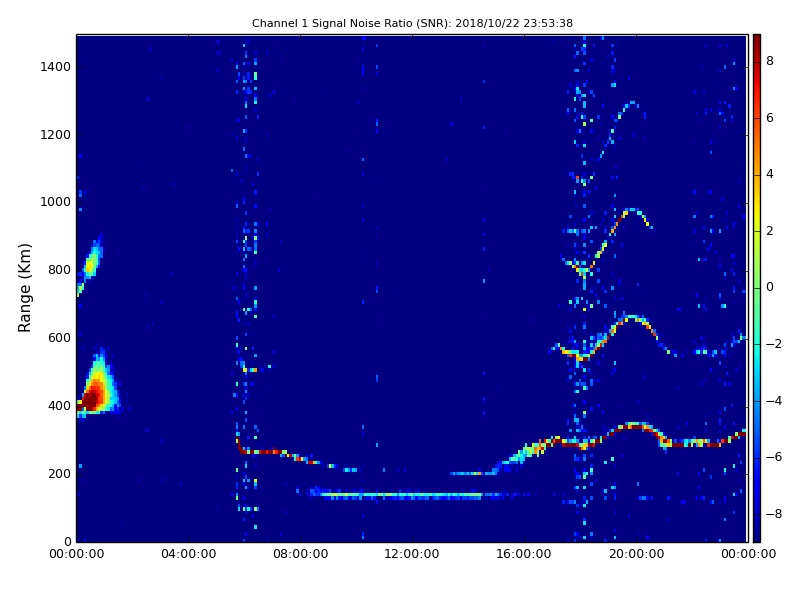Screen dimensions: 800x600
Task: Click the 20:00:00 time tick label
Action: [636, 554]
